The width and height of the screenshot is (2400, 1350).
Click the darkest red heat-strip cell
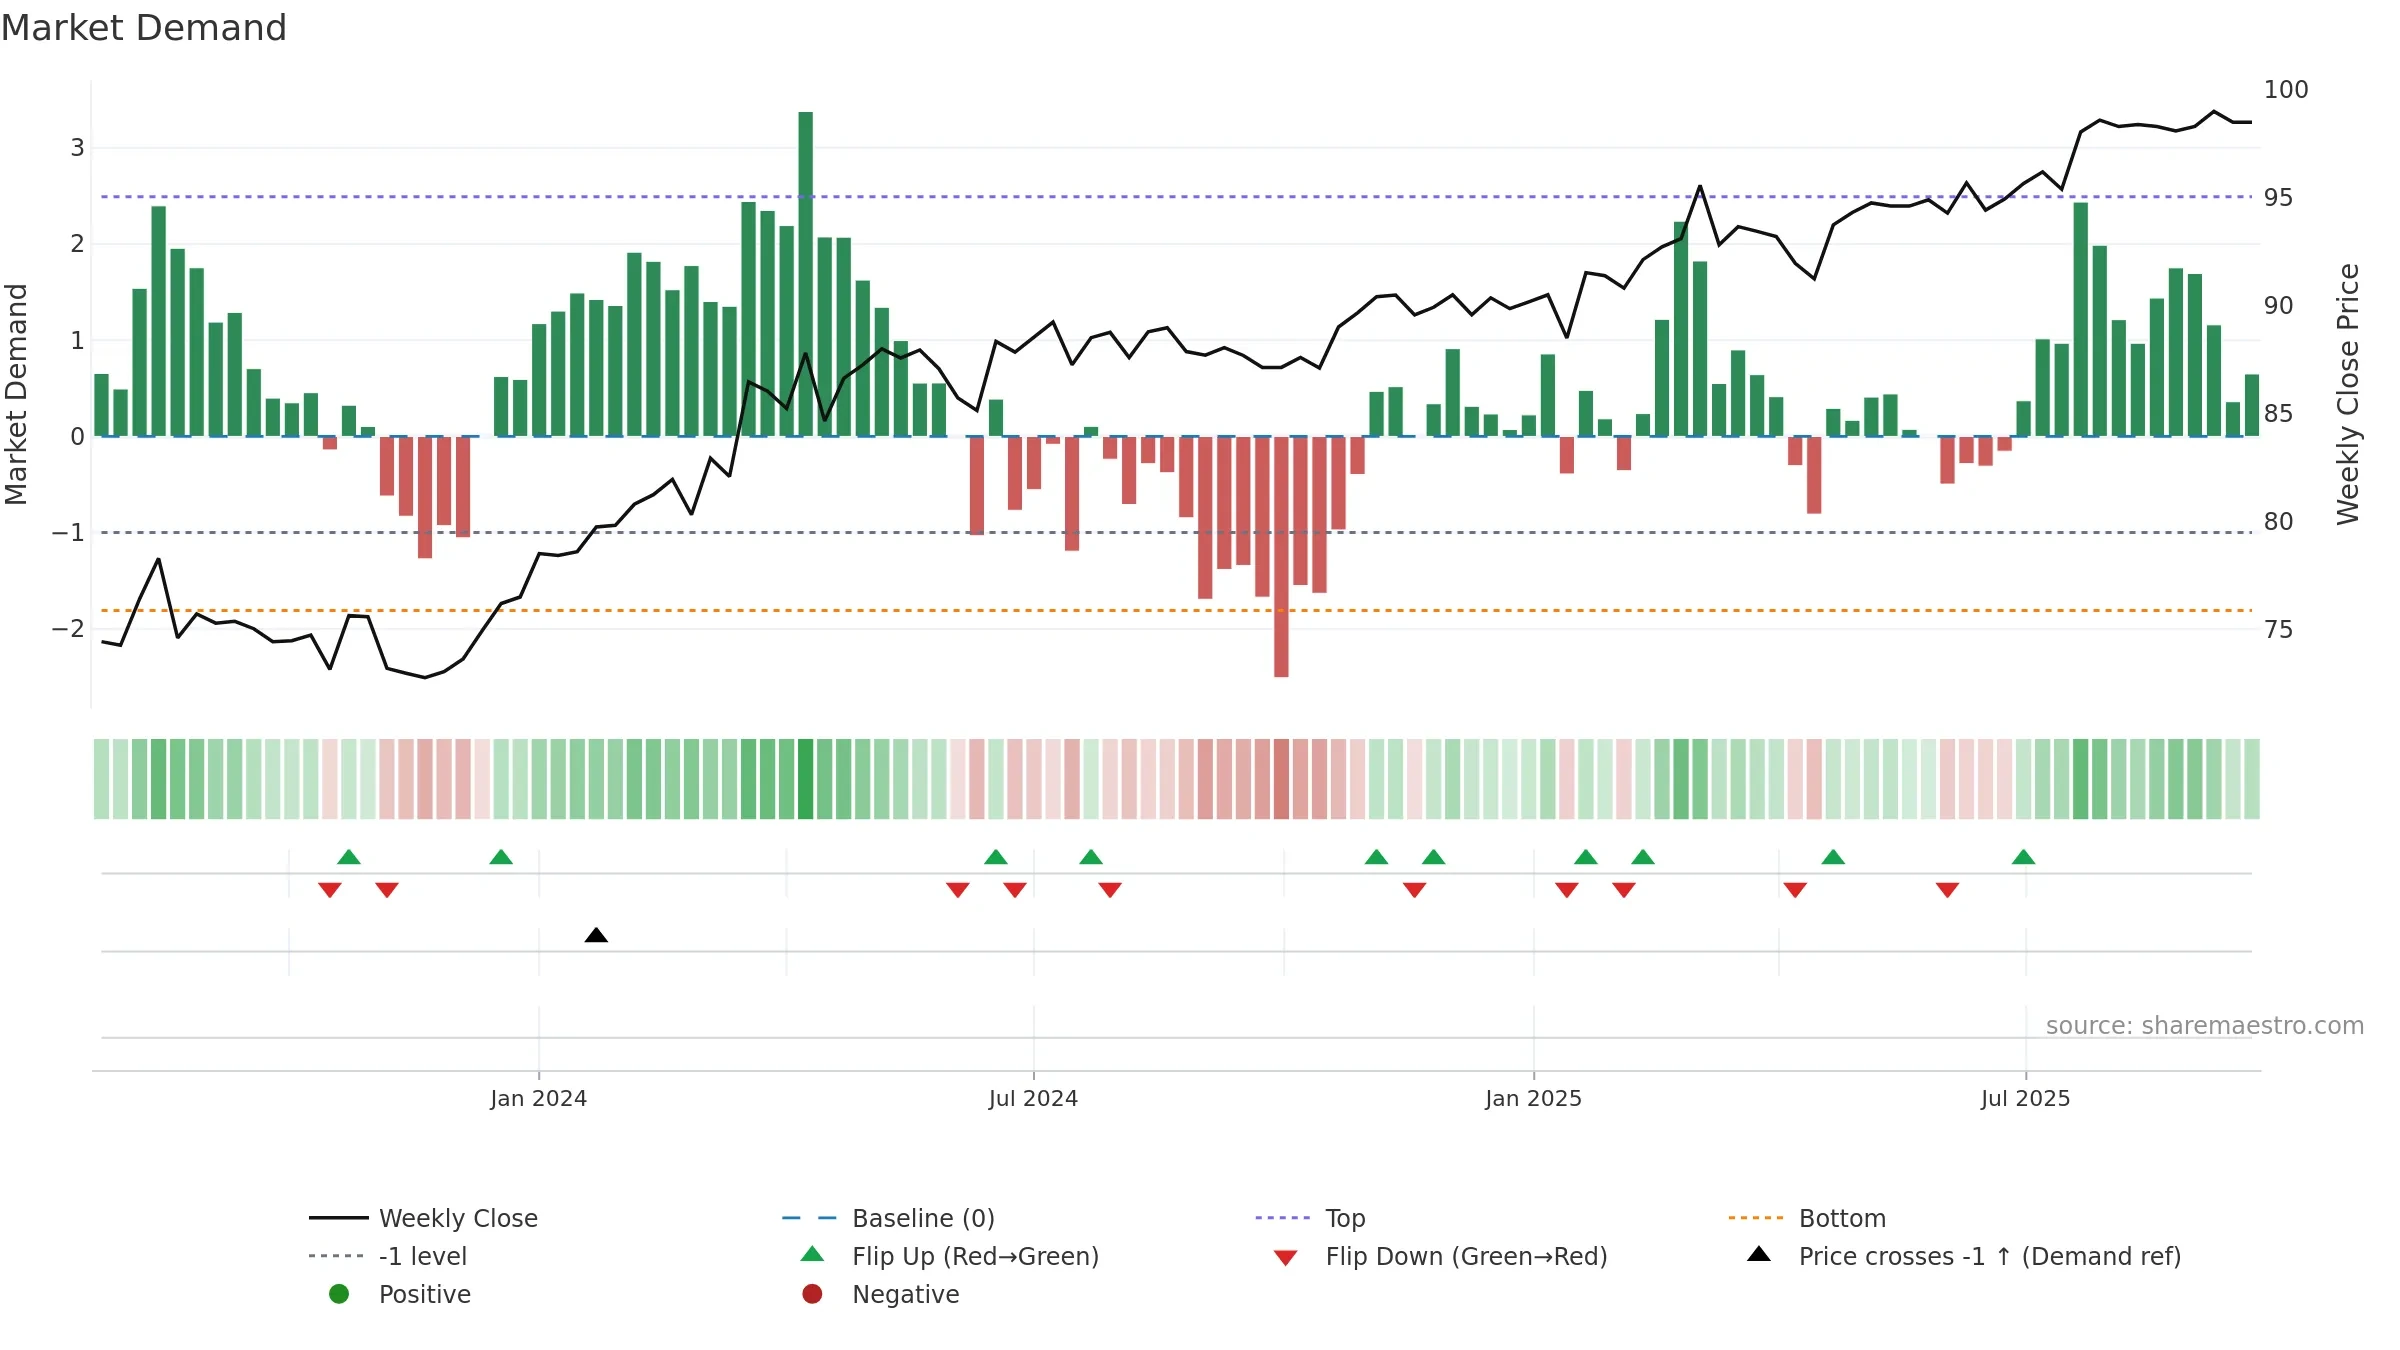(1281, 779)
